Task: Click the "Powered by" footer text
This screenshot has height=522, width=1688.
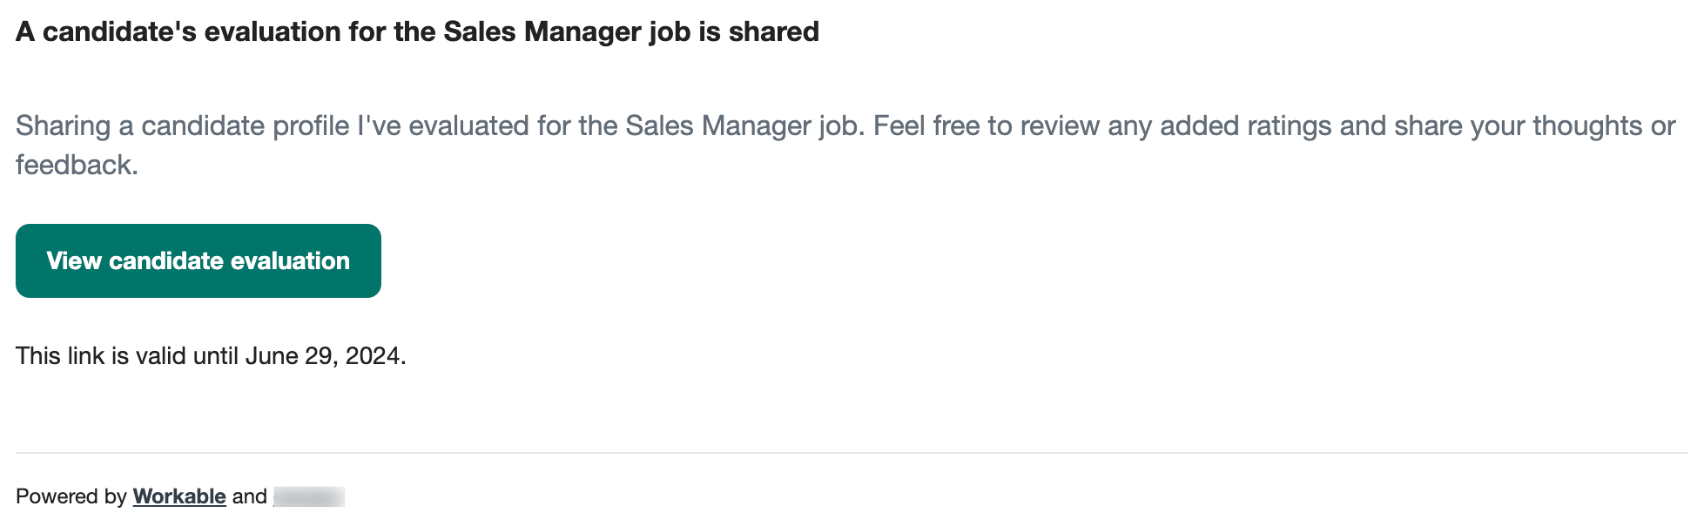Action: pyautogui.click(x=71, y=496)
